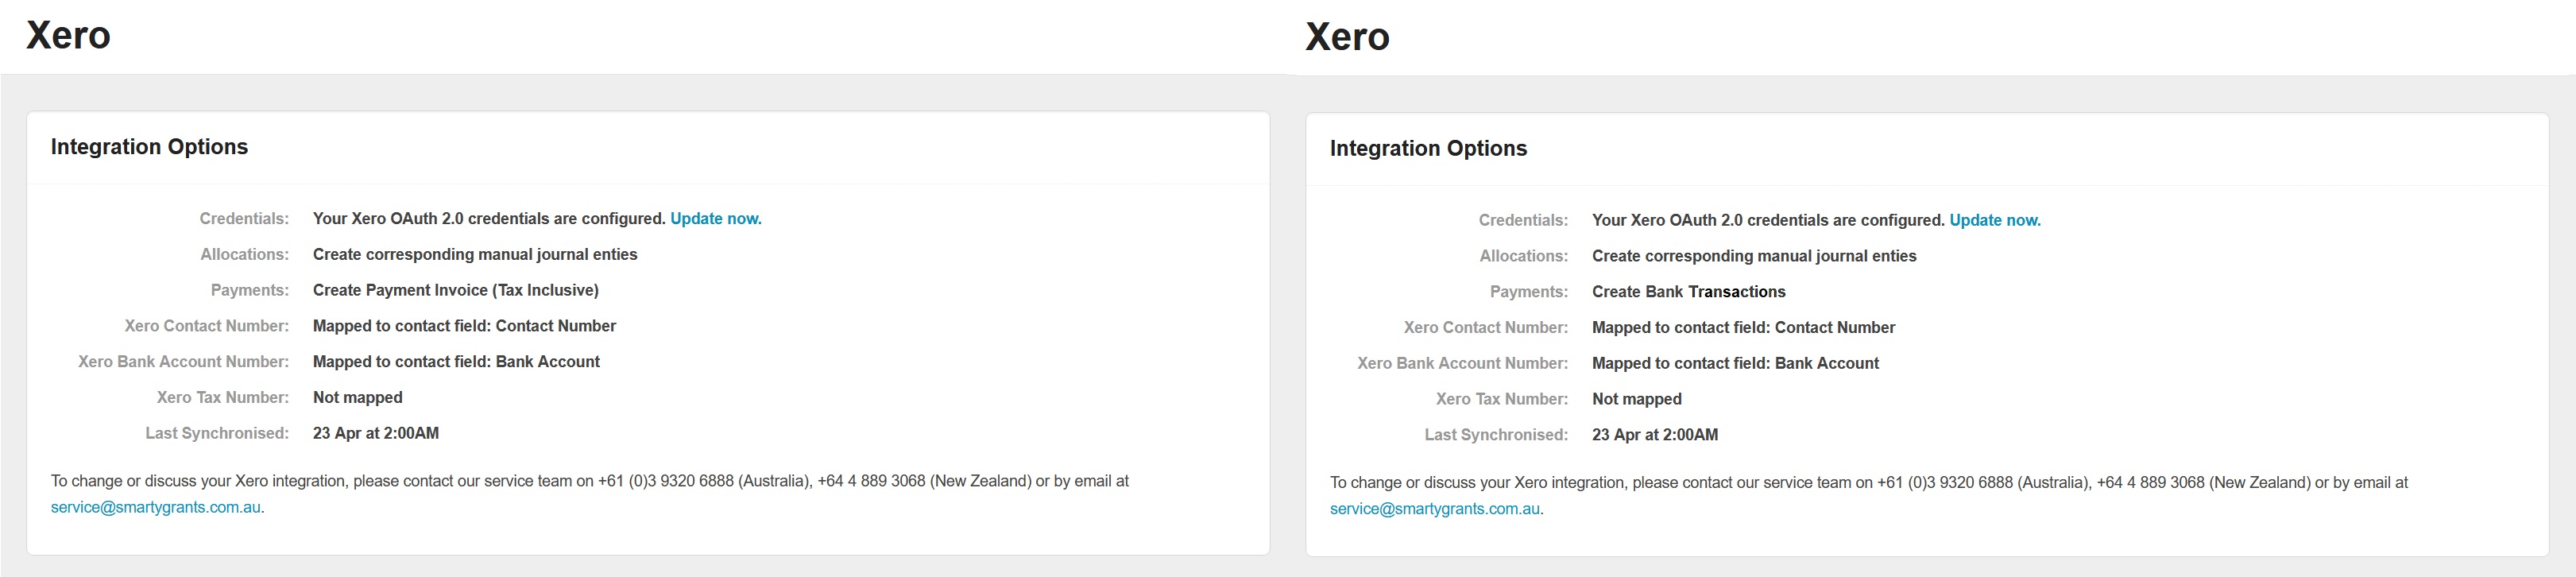2576x577 pixels.
Task: Click "Create Bank Transactions" payments value
Action: click(1688, 292)
